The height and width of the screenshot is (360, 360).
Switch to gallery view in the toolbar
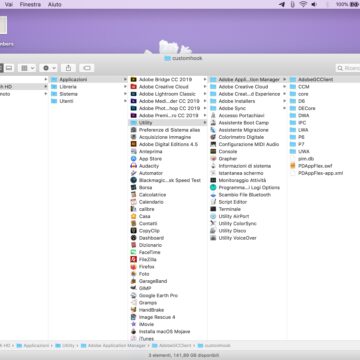[x=9, y=68]
